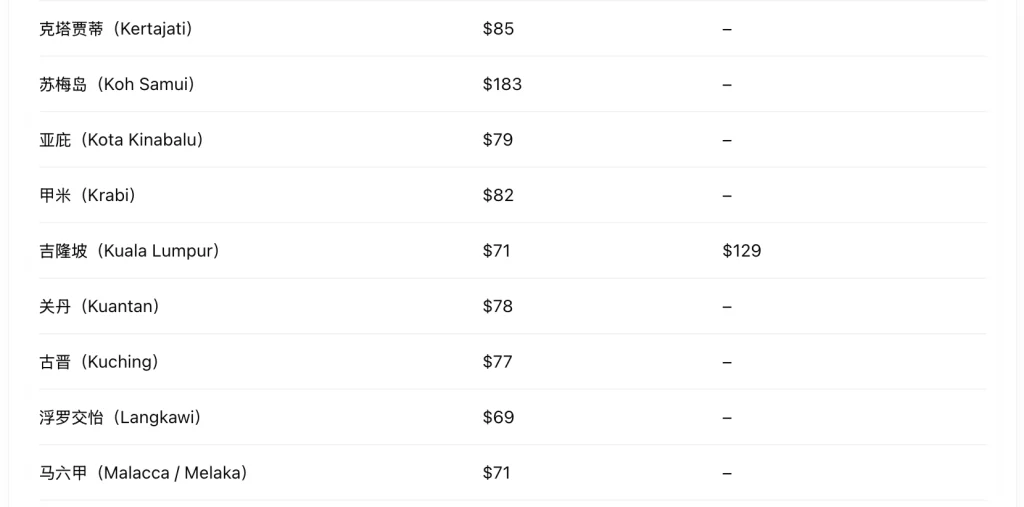This screenshot has height=507, width=1024.
Task: Click the $129 Kuala Lumpur price
Action: pyautogui.click(x=742, y=251)
